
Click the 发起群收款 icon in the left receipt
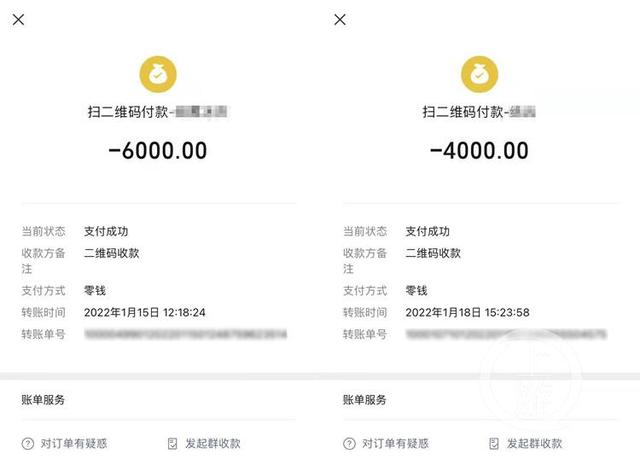172,443
